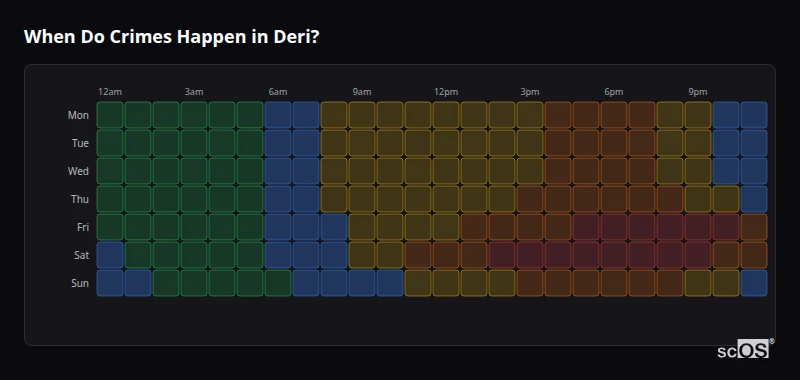Screen dimensions: 800x380
Task: Click the Sunday 9am blue cell
Action: tap(362, 283)
